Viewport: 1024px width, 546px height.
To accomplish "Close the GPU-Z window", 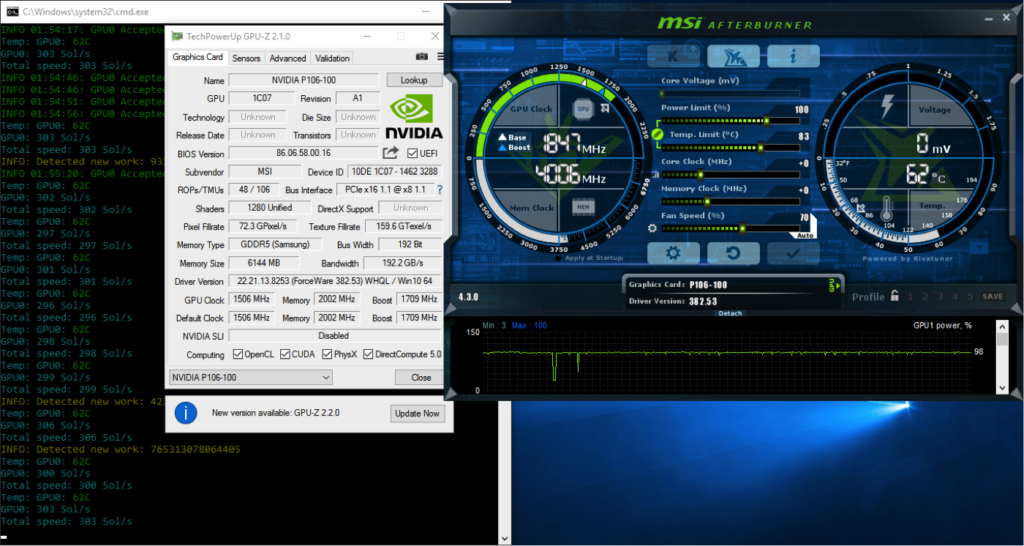I will tap(435, 36).
